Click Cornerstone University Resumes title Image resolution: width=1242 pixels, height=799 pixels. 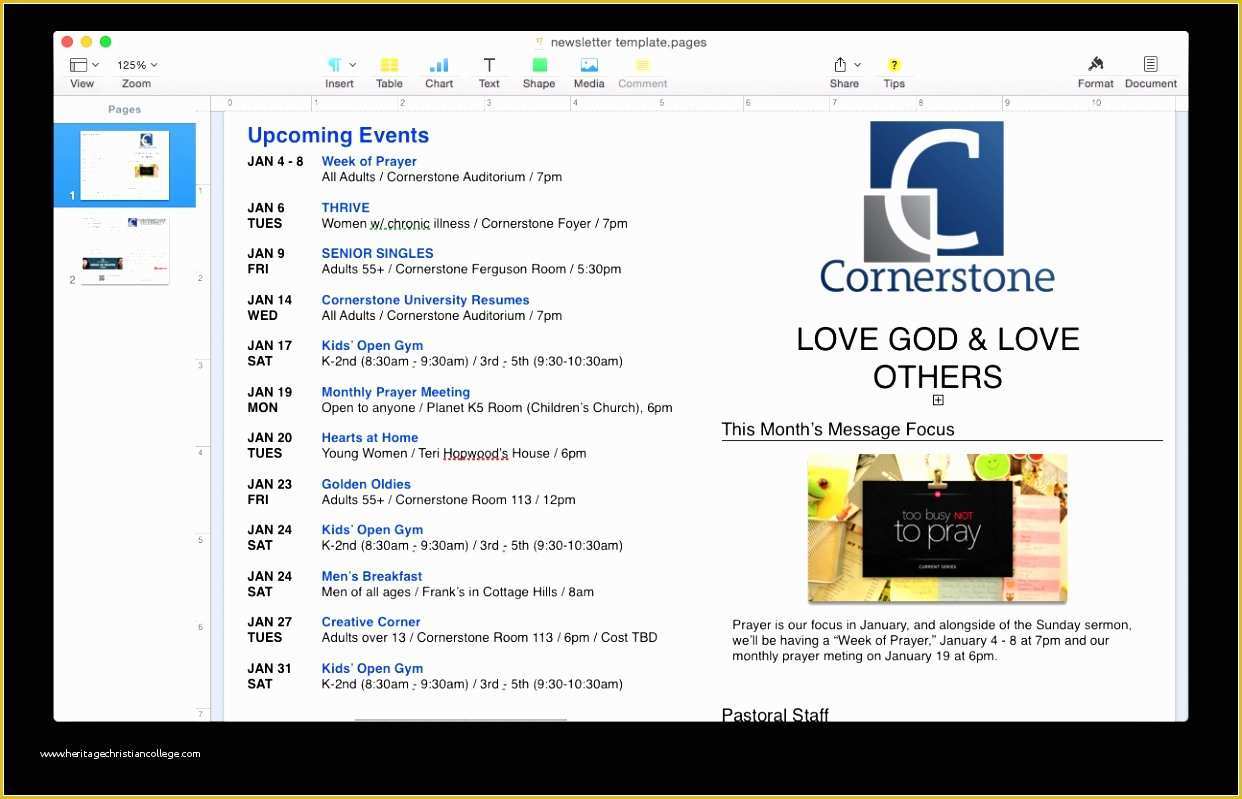(425, 300)
